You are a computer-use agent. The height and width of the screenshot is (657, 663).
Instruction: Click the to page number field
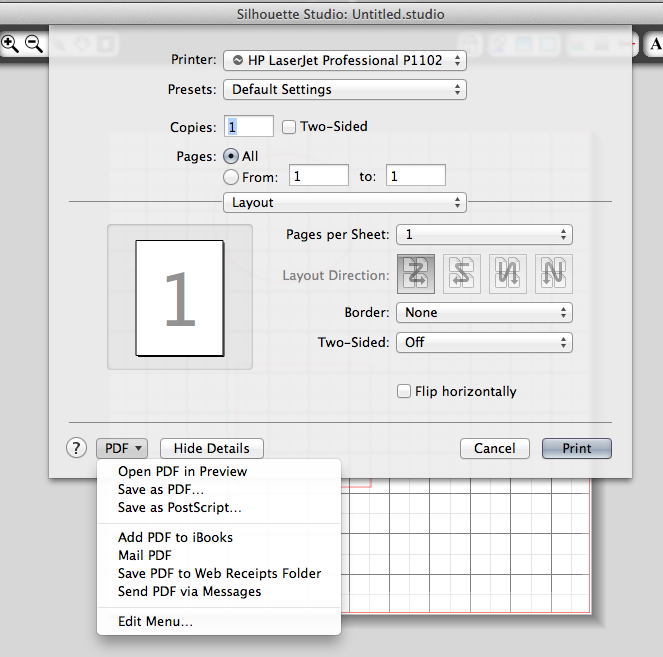click(x=416, y=175)
